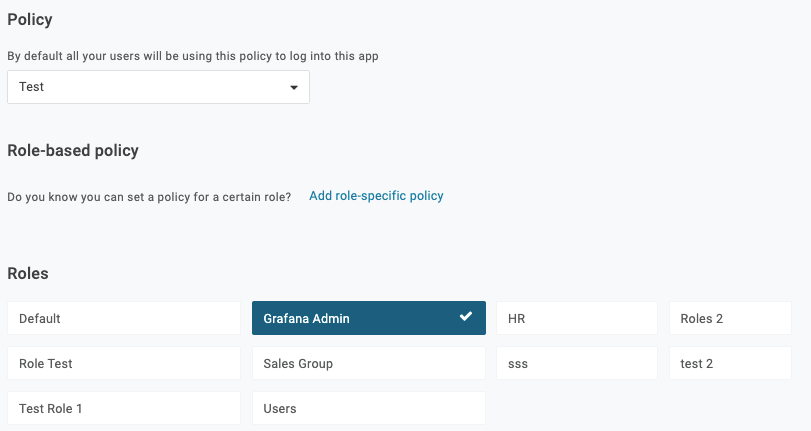Click the Role-based policy heading

point(73,151)
